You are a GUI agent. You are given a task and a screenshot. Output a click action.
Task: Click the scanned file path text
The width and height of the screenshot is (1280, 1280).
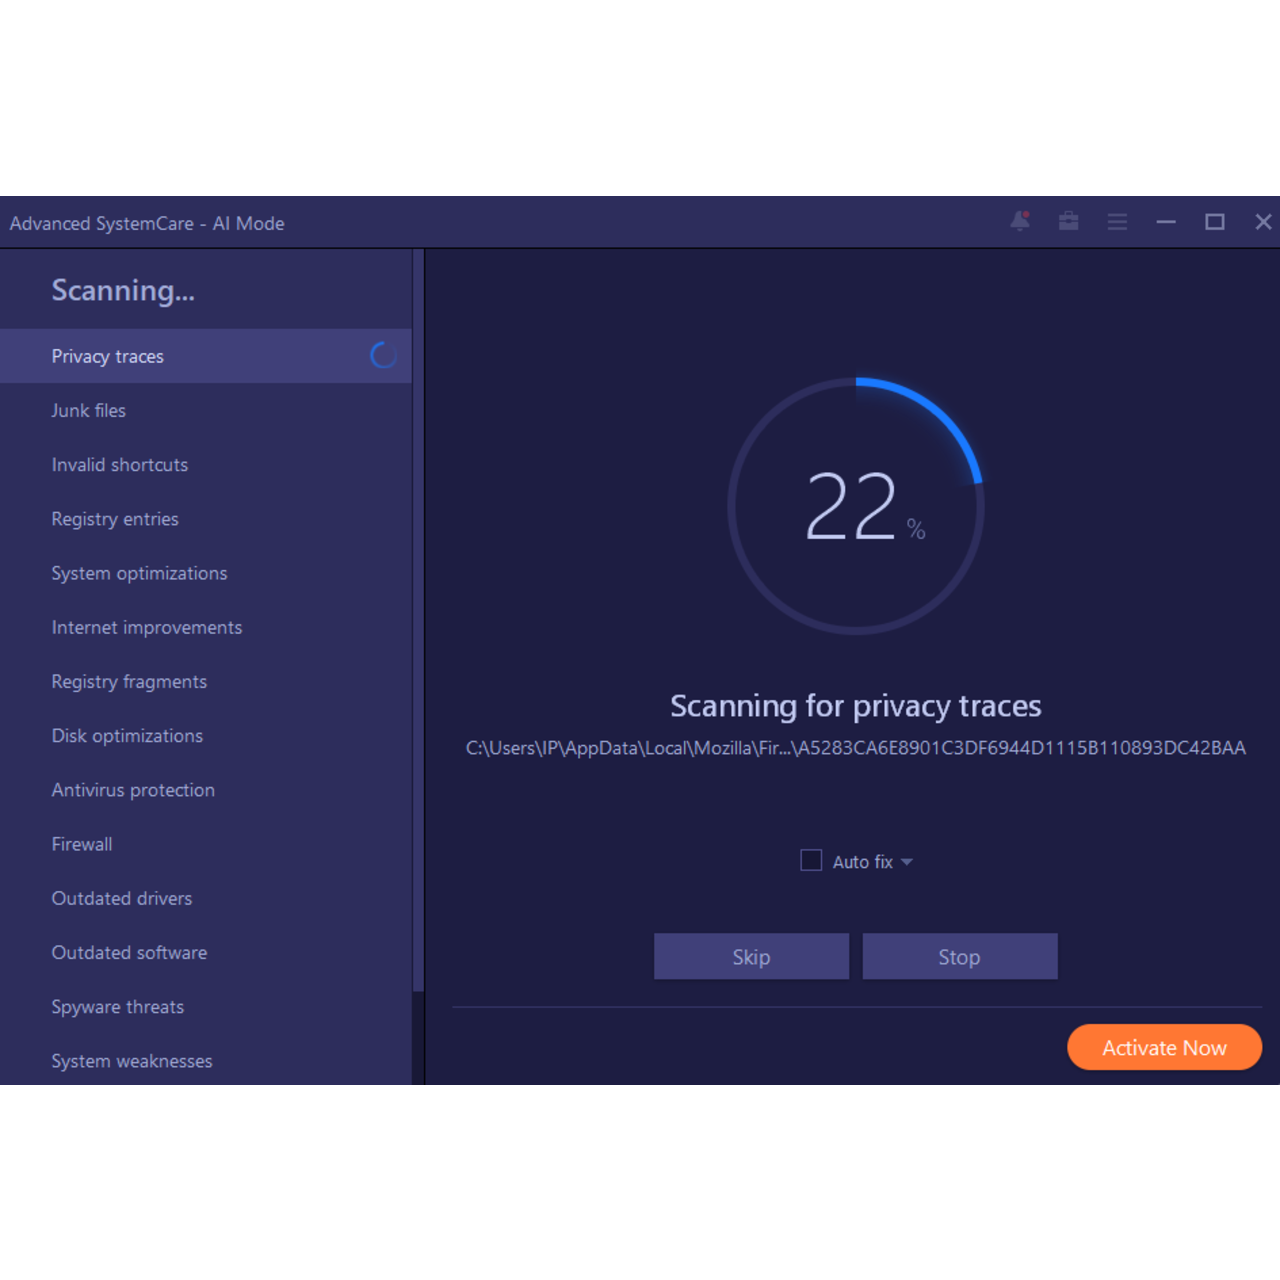click(855, 748)
